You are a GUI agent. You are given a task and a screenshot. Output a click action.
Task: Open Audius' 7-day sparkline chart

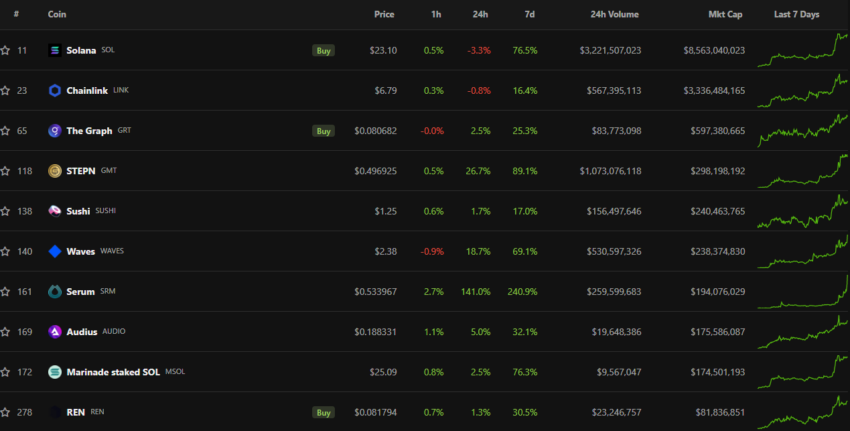click(803, 332)
